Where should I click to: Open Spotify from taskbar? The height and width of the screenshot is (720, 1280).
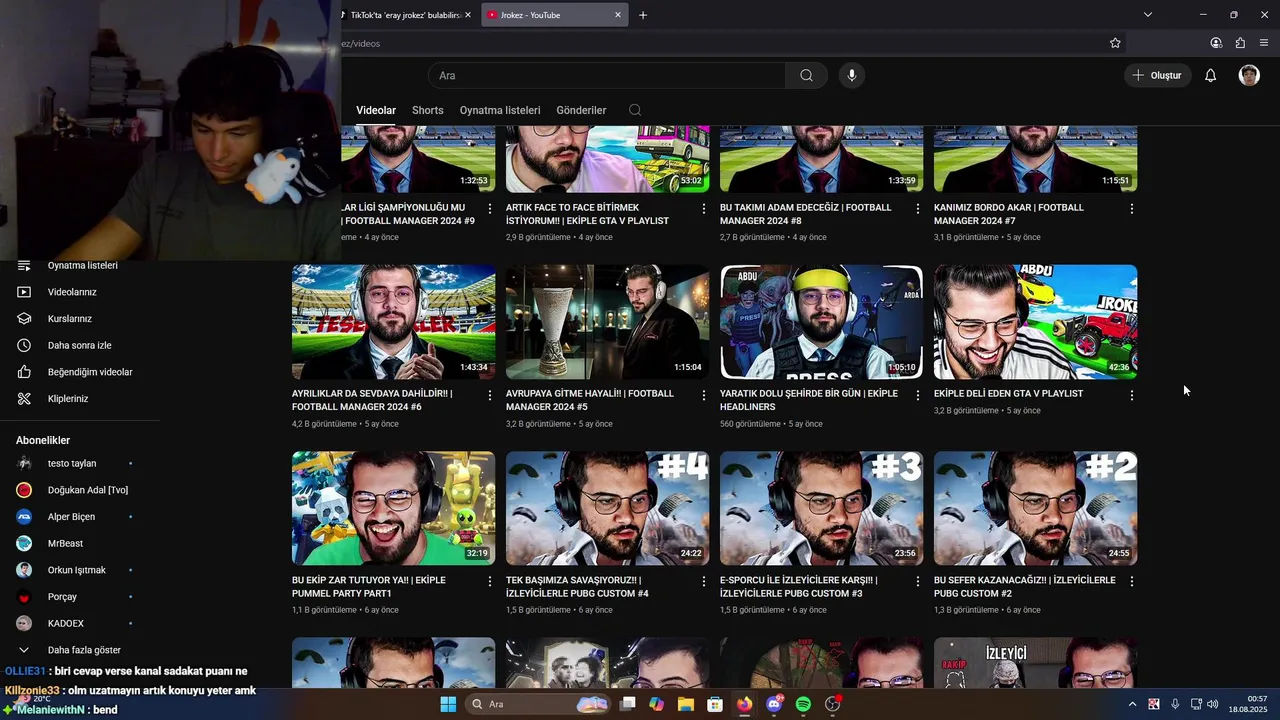click(x=803, y=704)
